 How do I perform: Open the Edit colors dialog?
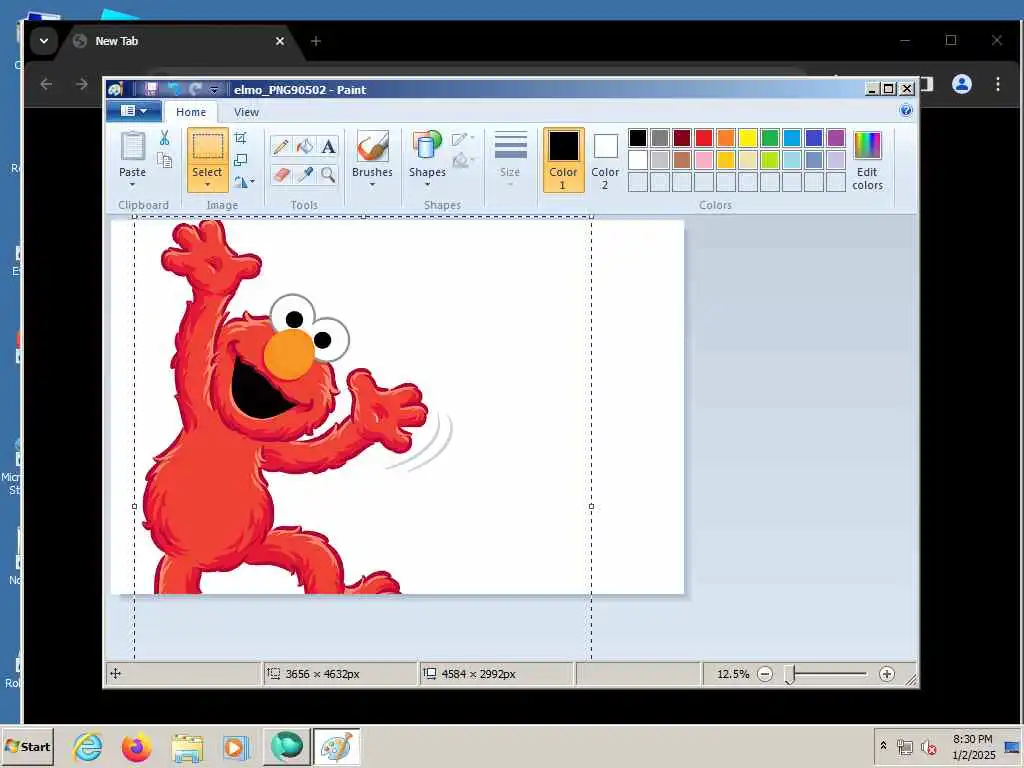pos(867,161)
